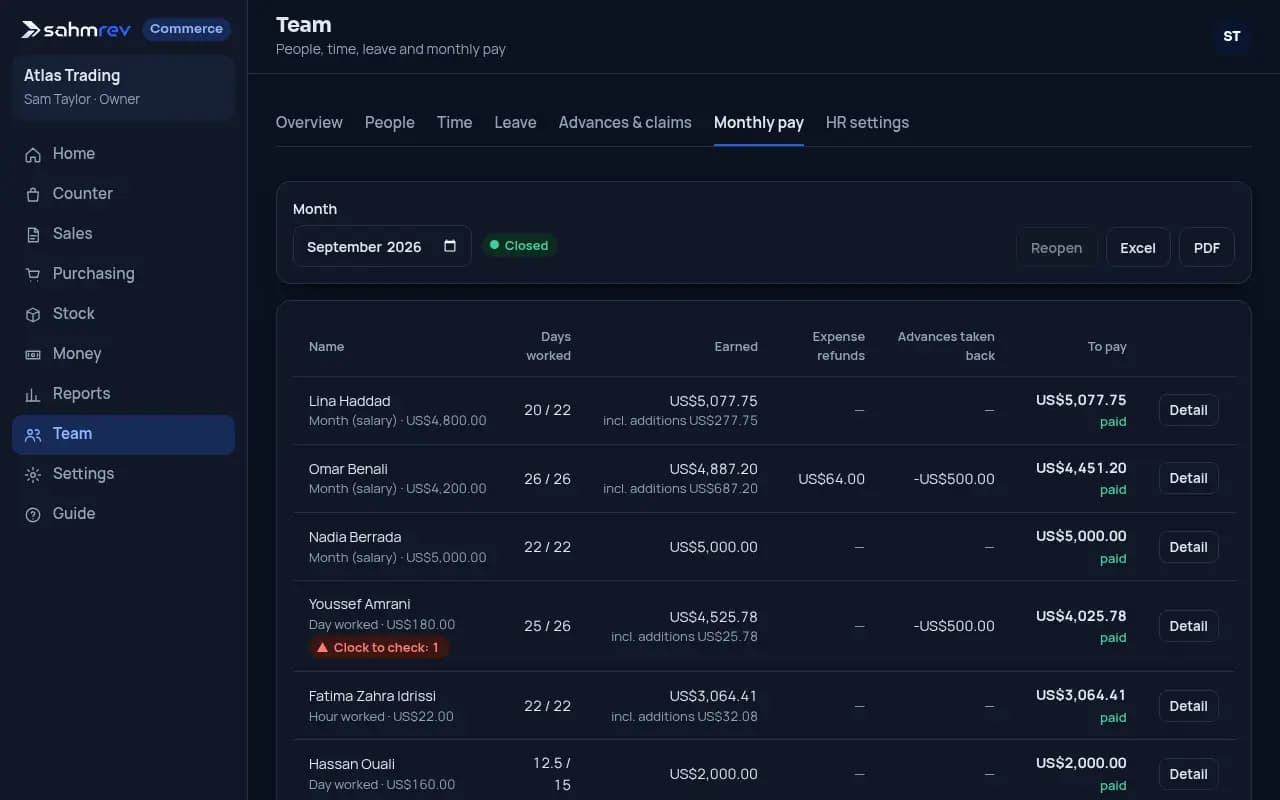Image resolution: width=1280 pixels, height=800 pixels.
Task: Open Detail for Fatima Zahra Idrissi
Action: coord(1188,706)
